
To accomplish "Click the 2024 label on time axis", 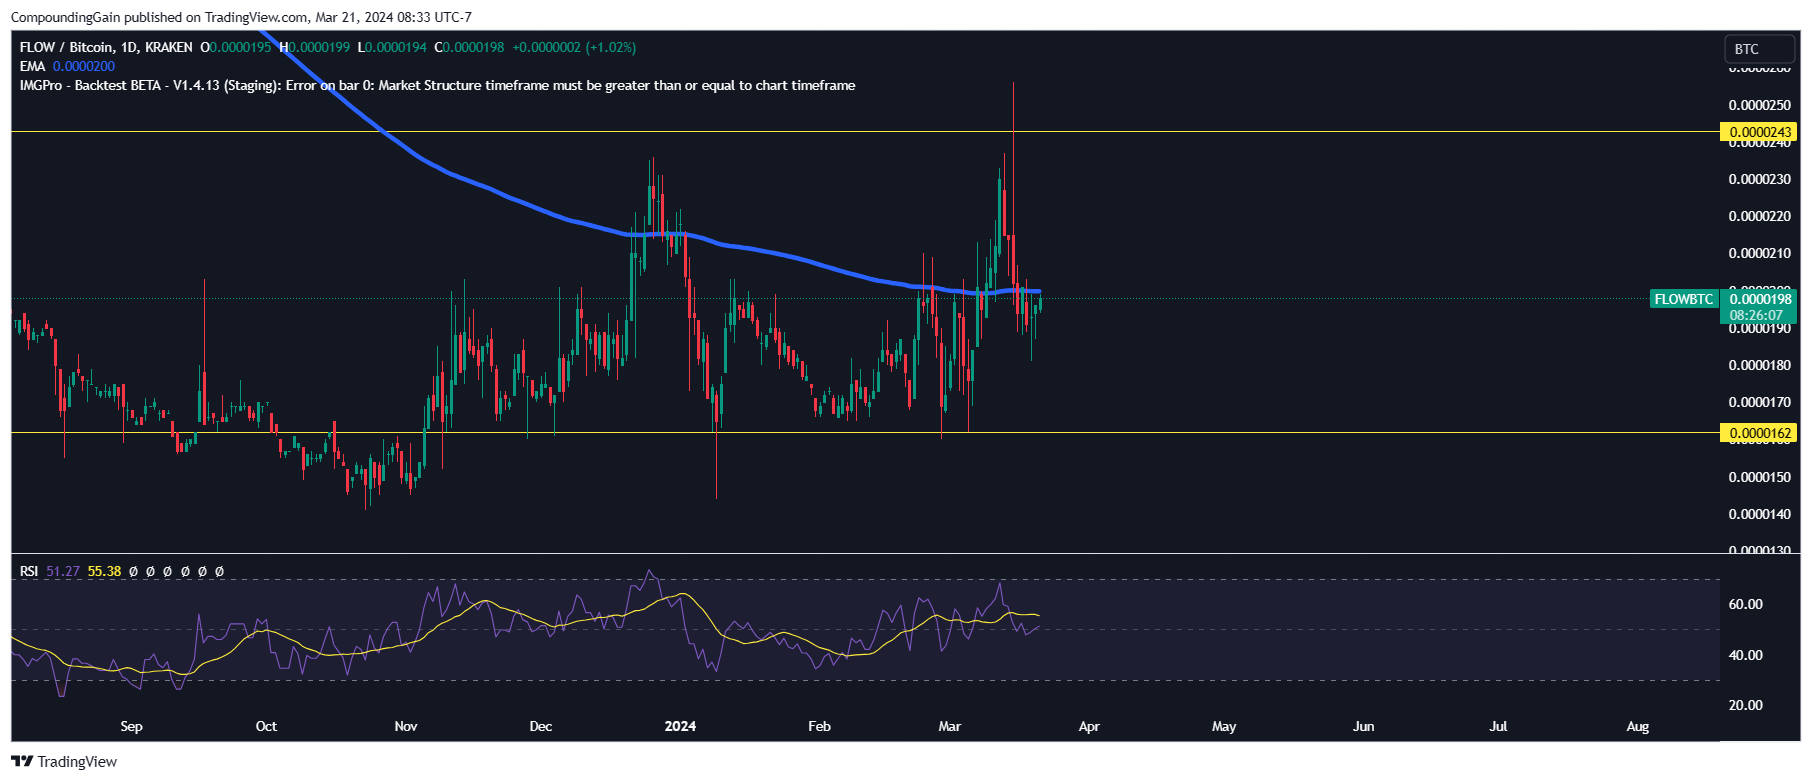I will pos(680,726).
